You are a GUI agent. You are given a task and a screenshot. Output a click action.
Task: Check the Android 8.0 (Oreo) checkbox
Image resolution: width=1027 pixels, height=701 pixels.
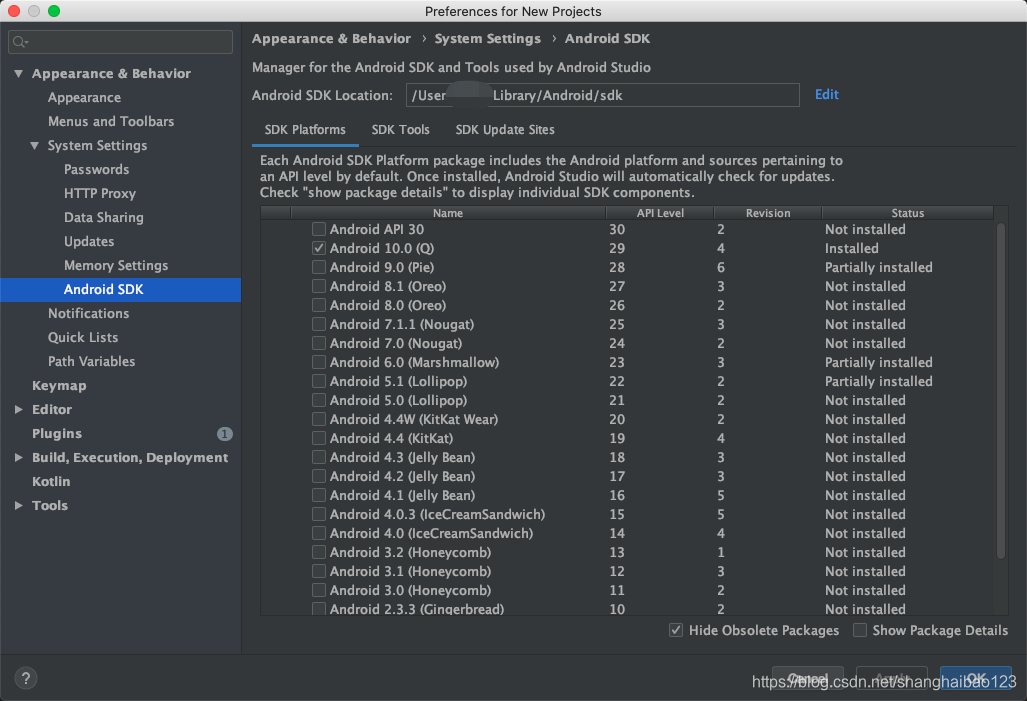click(319, 305)
